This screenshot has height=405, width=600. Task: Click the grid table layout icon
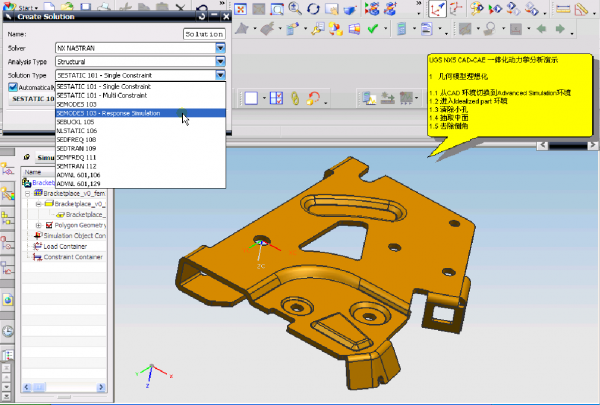pos(276,98)
